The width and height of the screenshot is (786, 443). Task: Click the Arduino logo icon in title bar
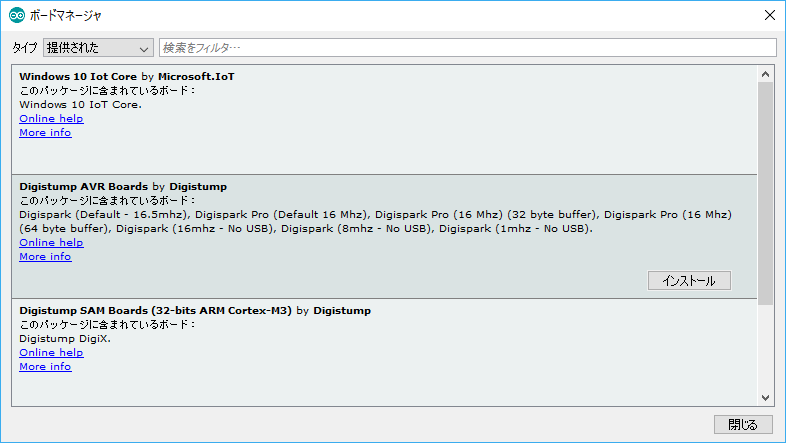point(17,16)
